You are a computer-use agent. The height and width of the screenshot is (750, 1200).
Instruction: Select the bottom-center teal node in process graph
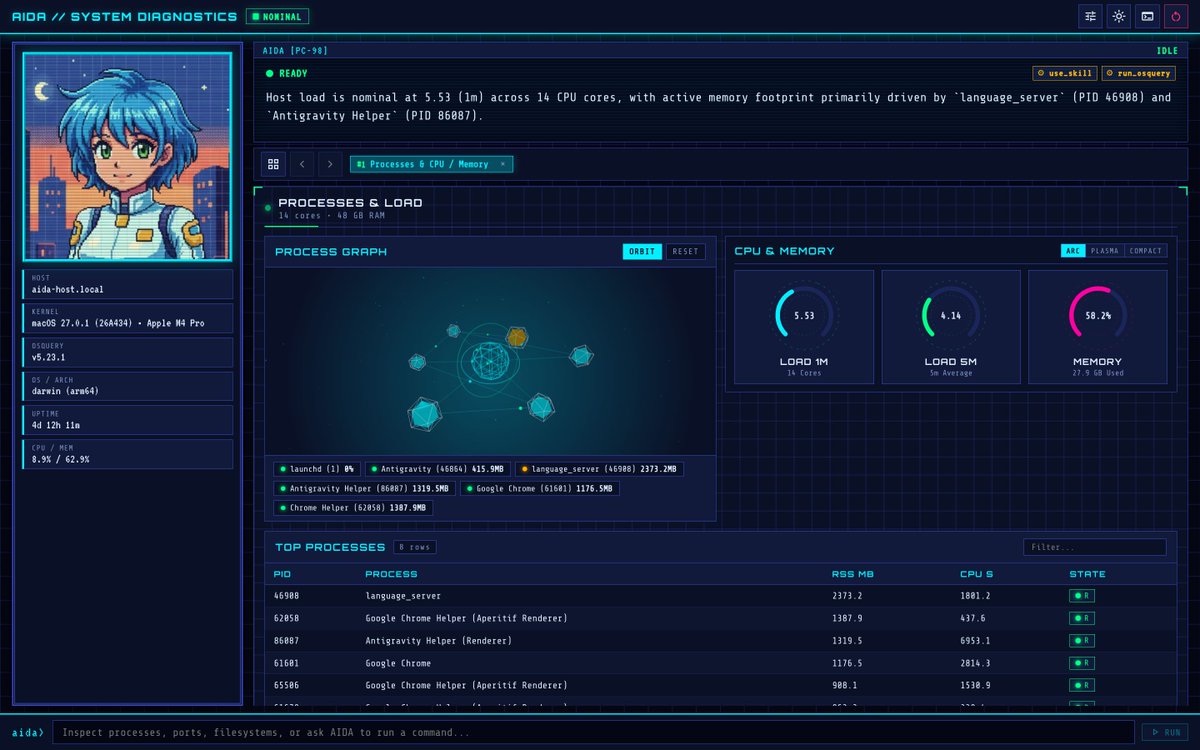[x=540, y=405]
